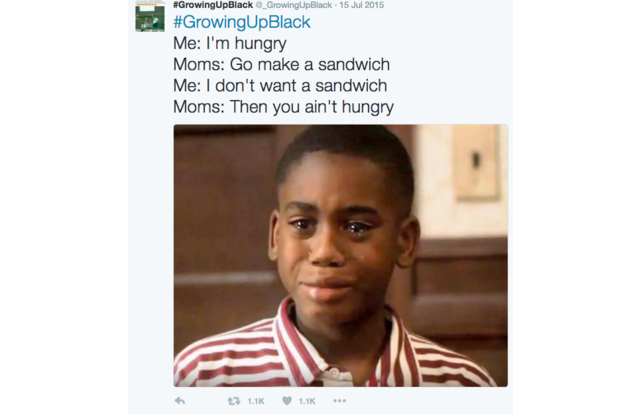Open the three-dot more options menu
640x414 pixels.
tap(340, 401)
